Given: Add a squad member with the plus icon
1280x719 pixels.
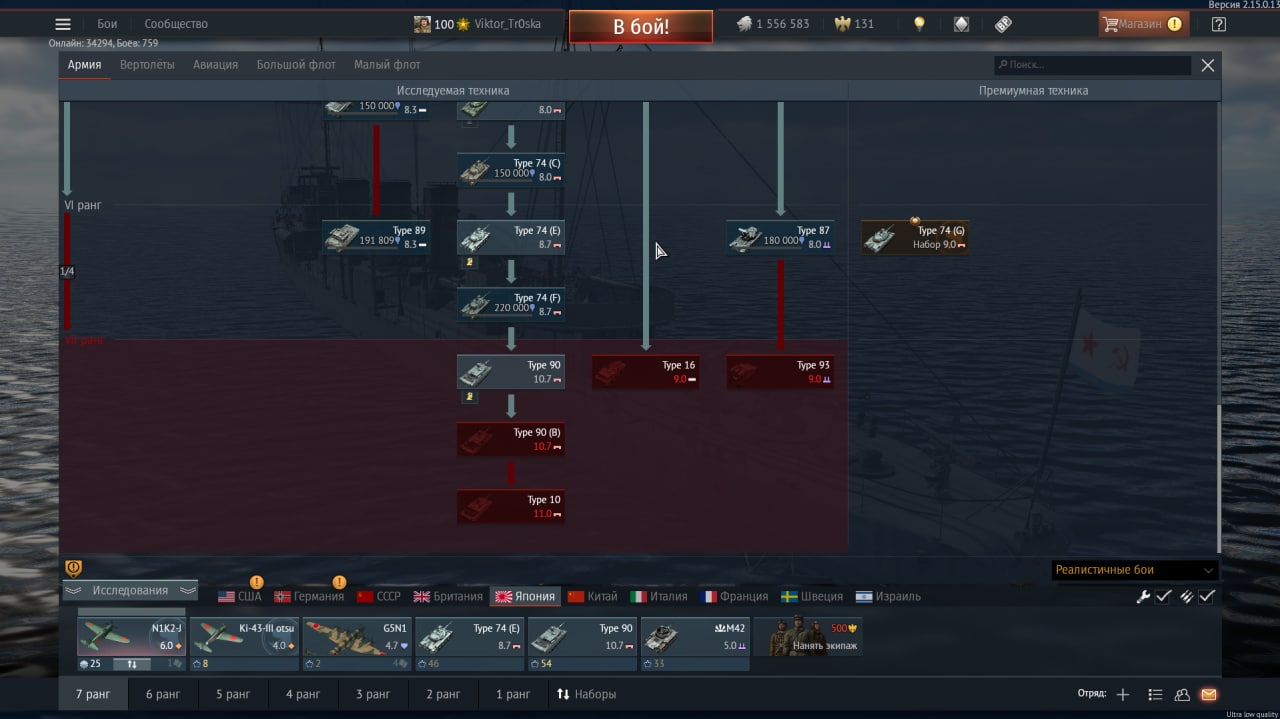Looking at the screenshot, I should pyautogui.click(x=1123, y=694).
